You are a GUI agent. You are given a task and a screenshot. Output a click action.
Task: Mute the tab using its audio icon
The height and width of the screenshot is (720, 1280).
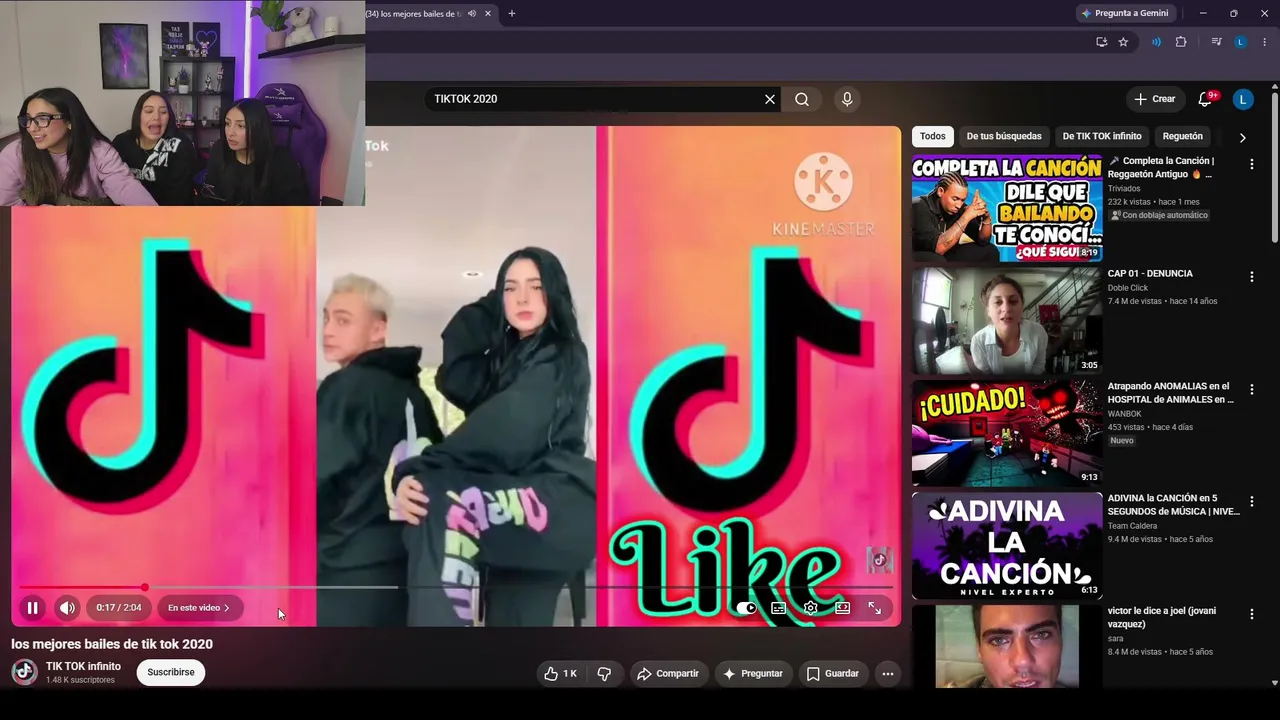click(x=472, y=14)
